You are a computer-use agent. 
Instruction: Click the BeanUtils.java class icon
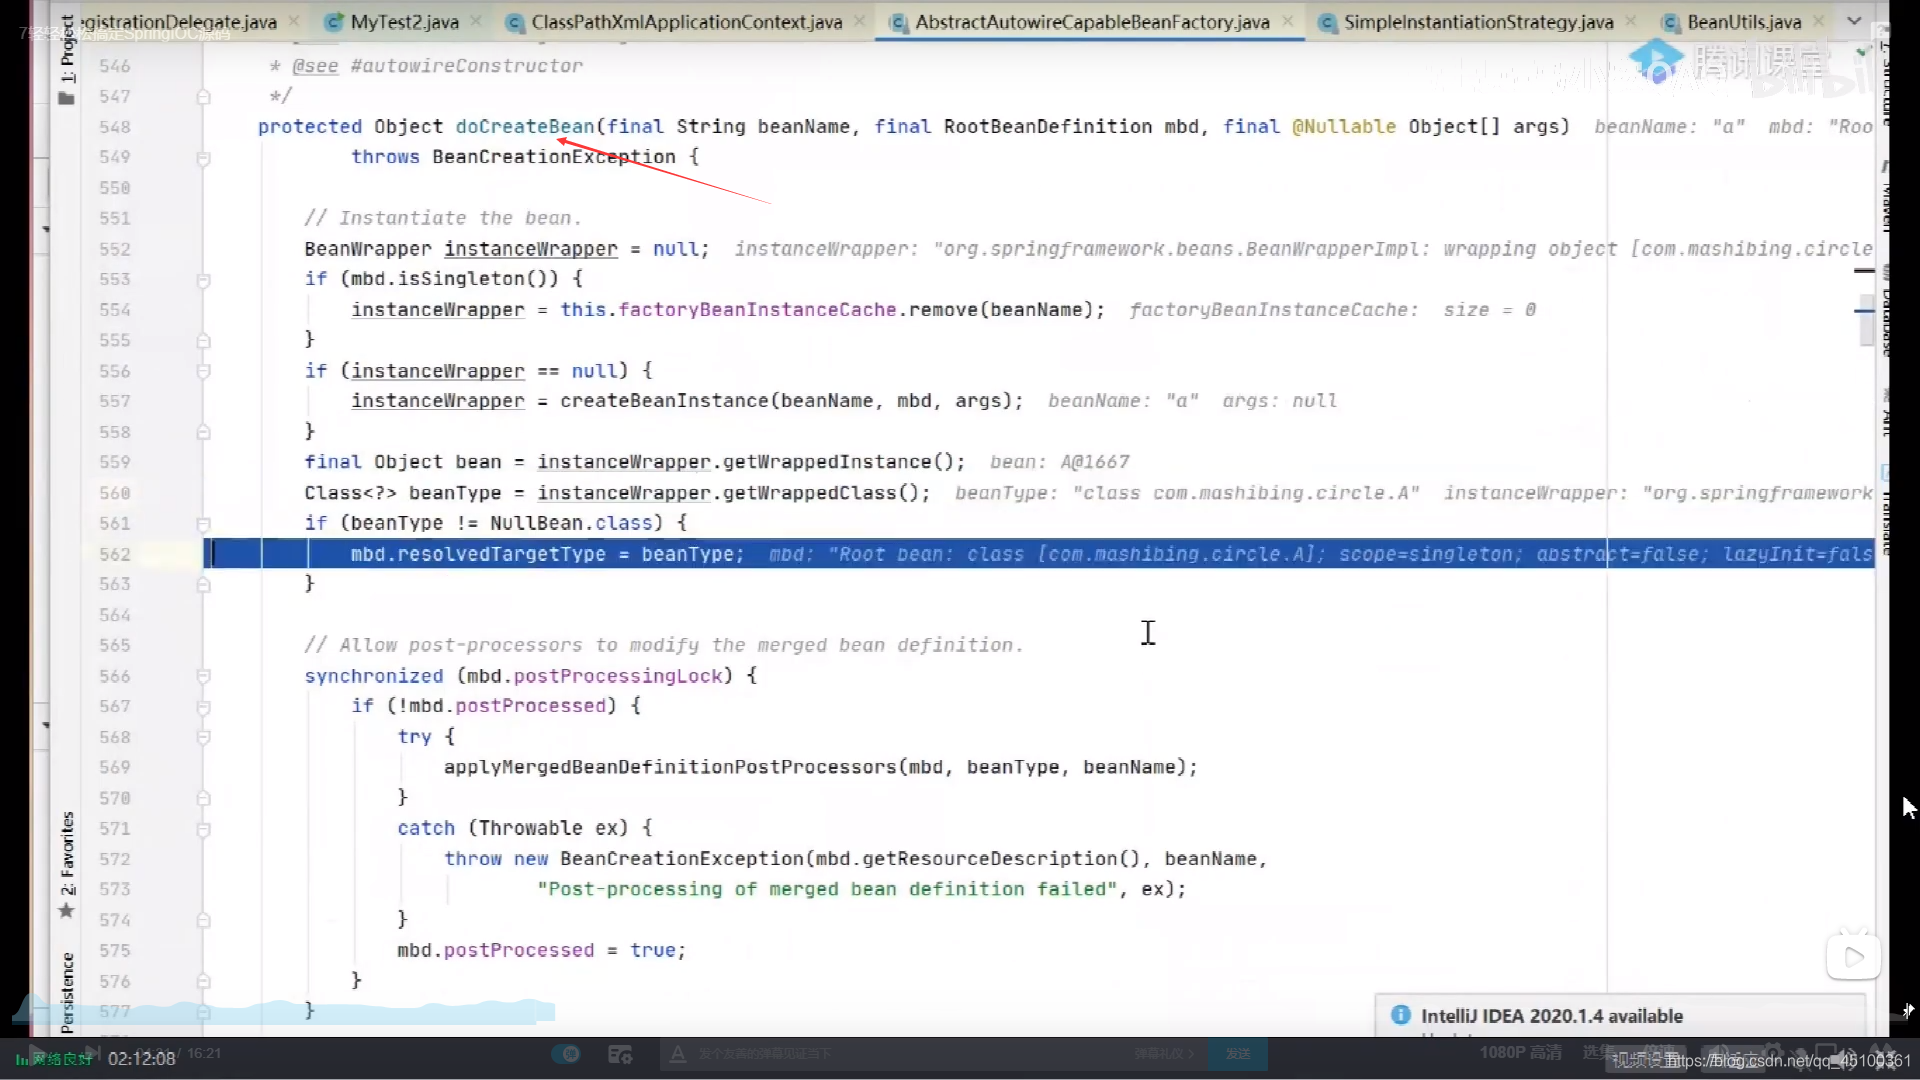(1670, 22)
